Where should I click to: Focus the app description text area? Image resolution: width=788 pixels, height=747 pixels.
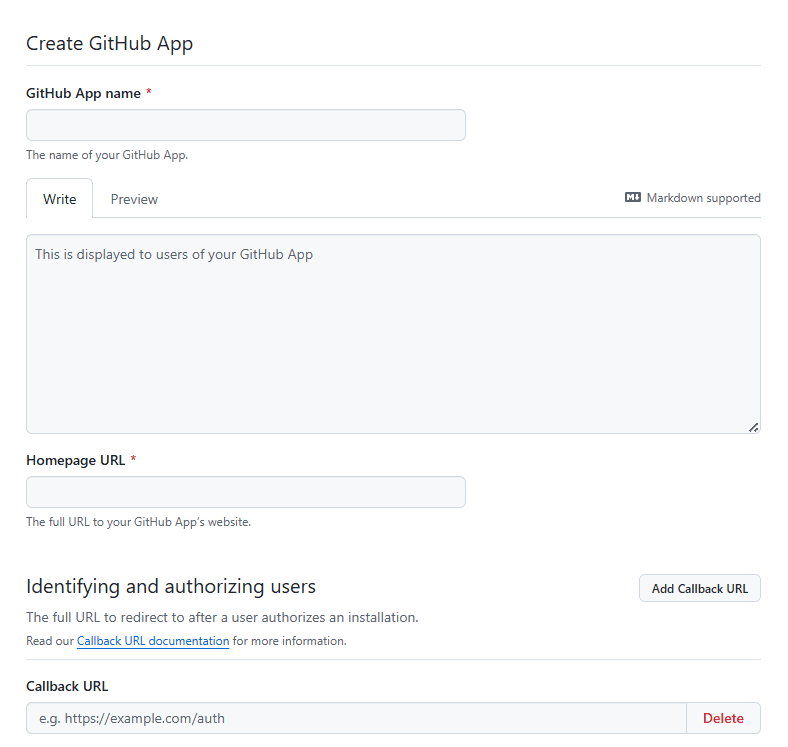[x=393, y=334]
